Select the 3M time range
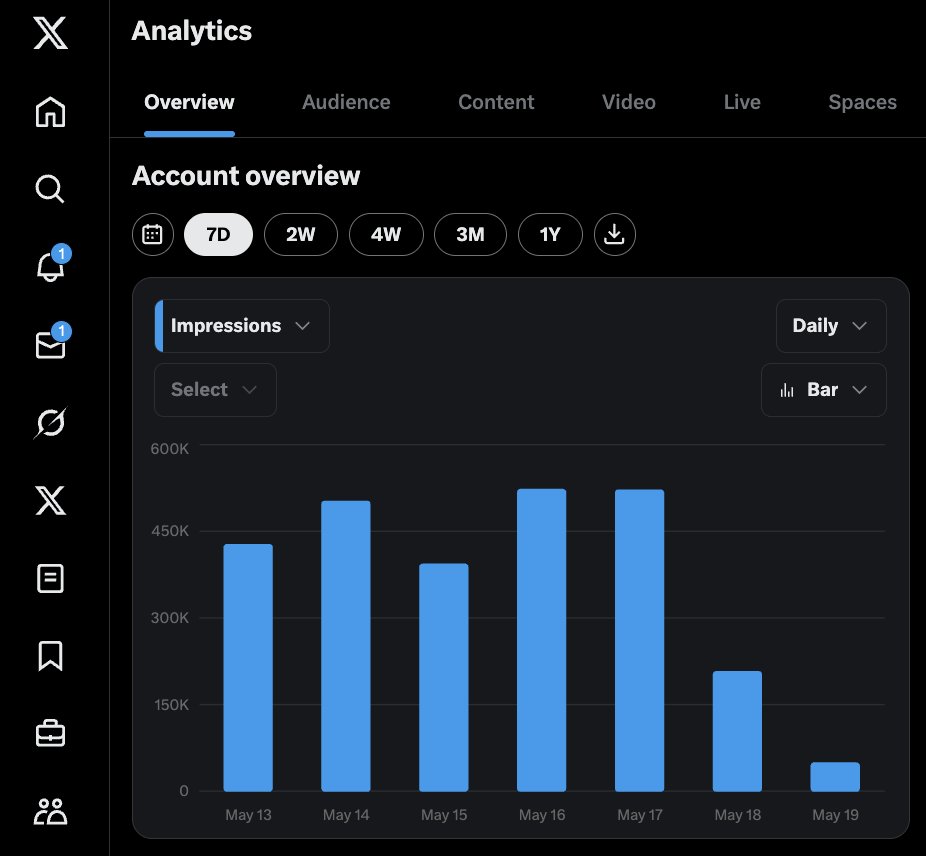This screenshot has width=926, height=856. [x=470, y=235]
